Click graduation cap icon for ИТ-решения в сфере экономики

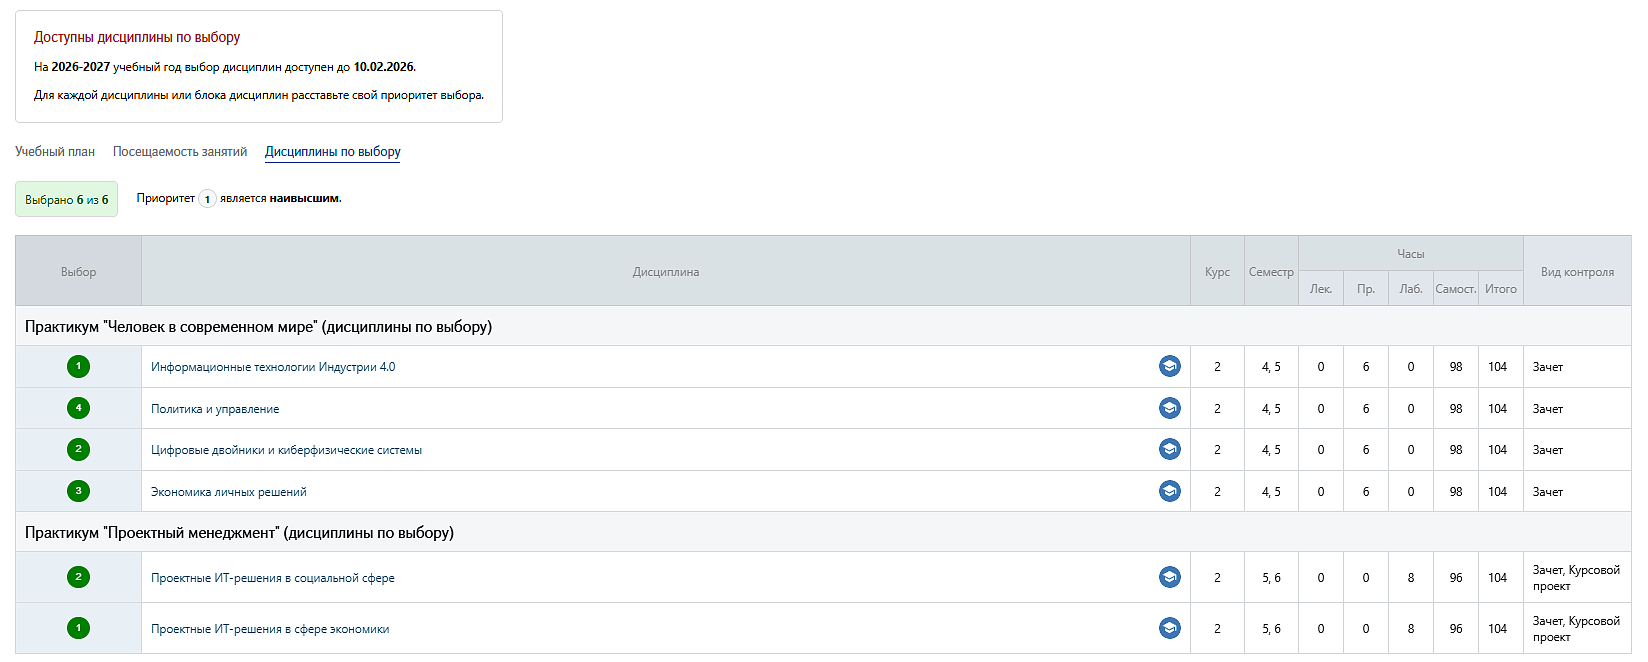pyautogui.click(x=1169, y=628)
